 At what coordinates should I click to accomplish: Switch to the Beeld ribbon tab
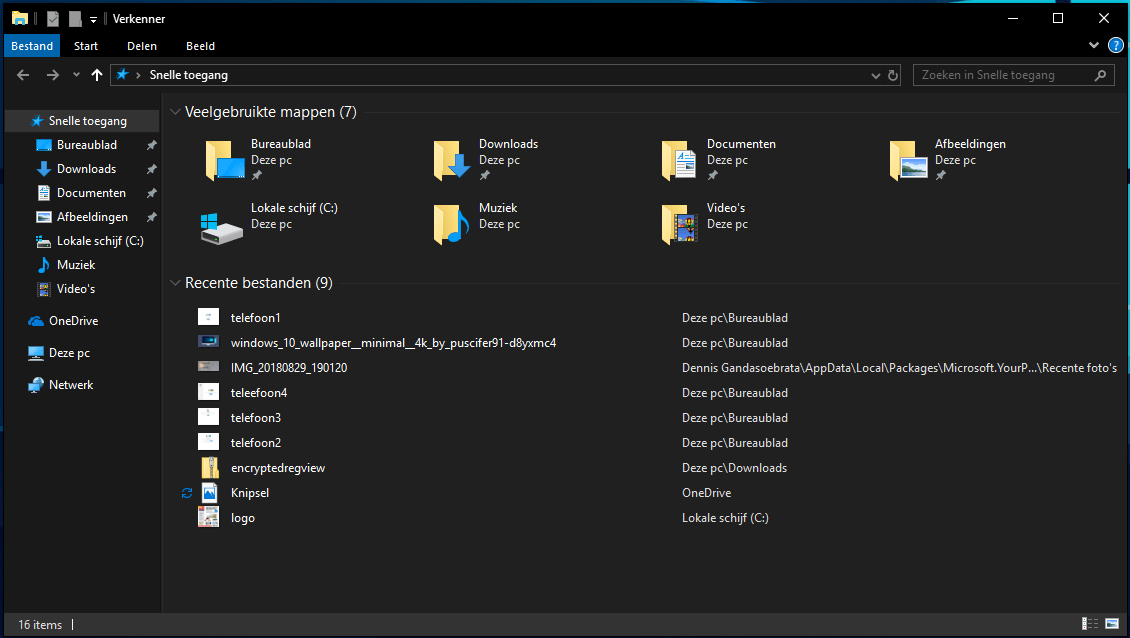200,46
